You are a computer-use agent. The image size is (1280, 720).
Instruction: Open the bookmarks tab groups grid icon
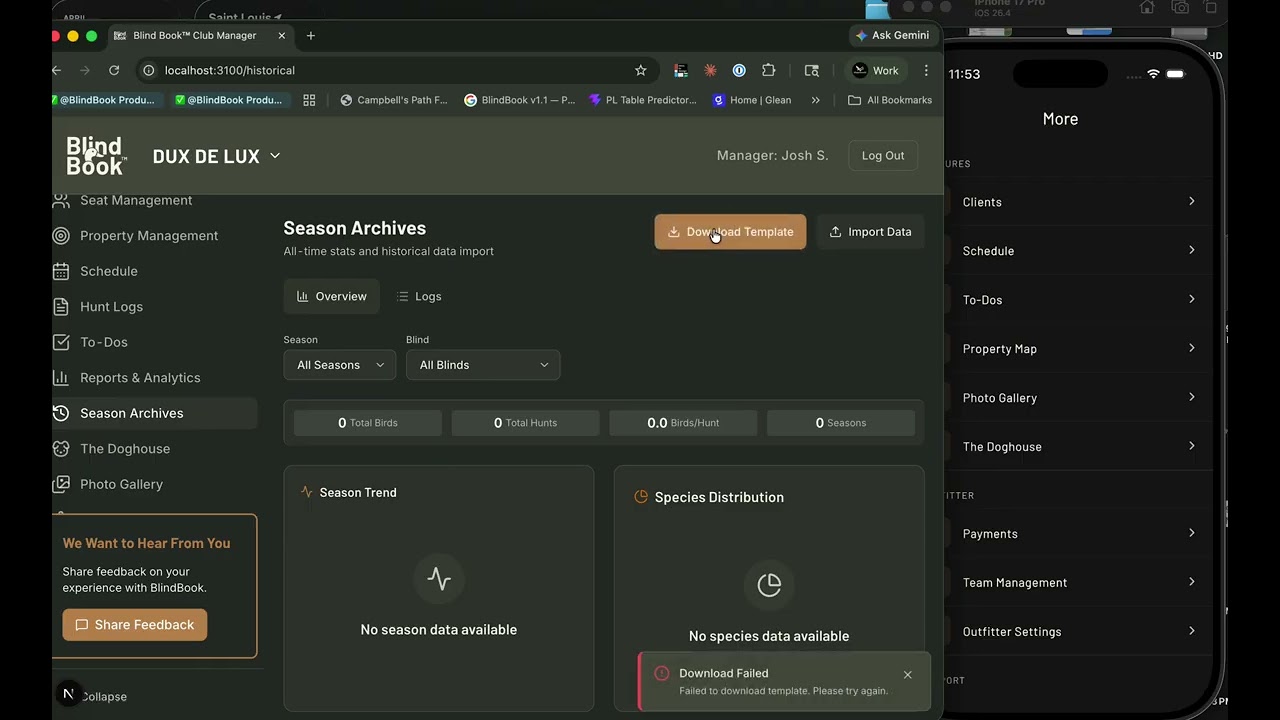coord(309,100)
